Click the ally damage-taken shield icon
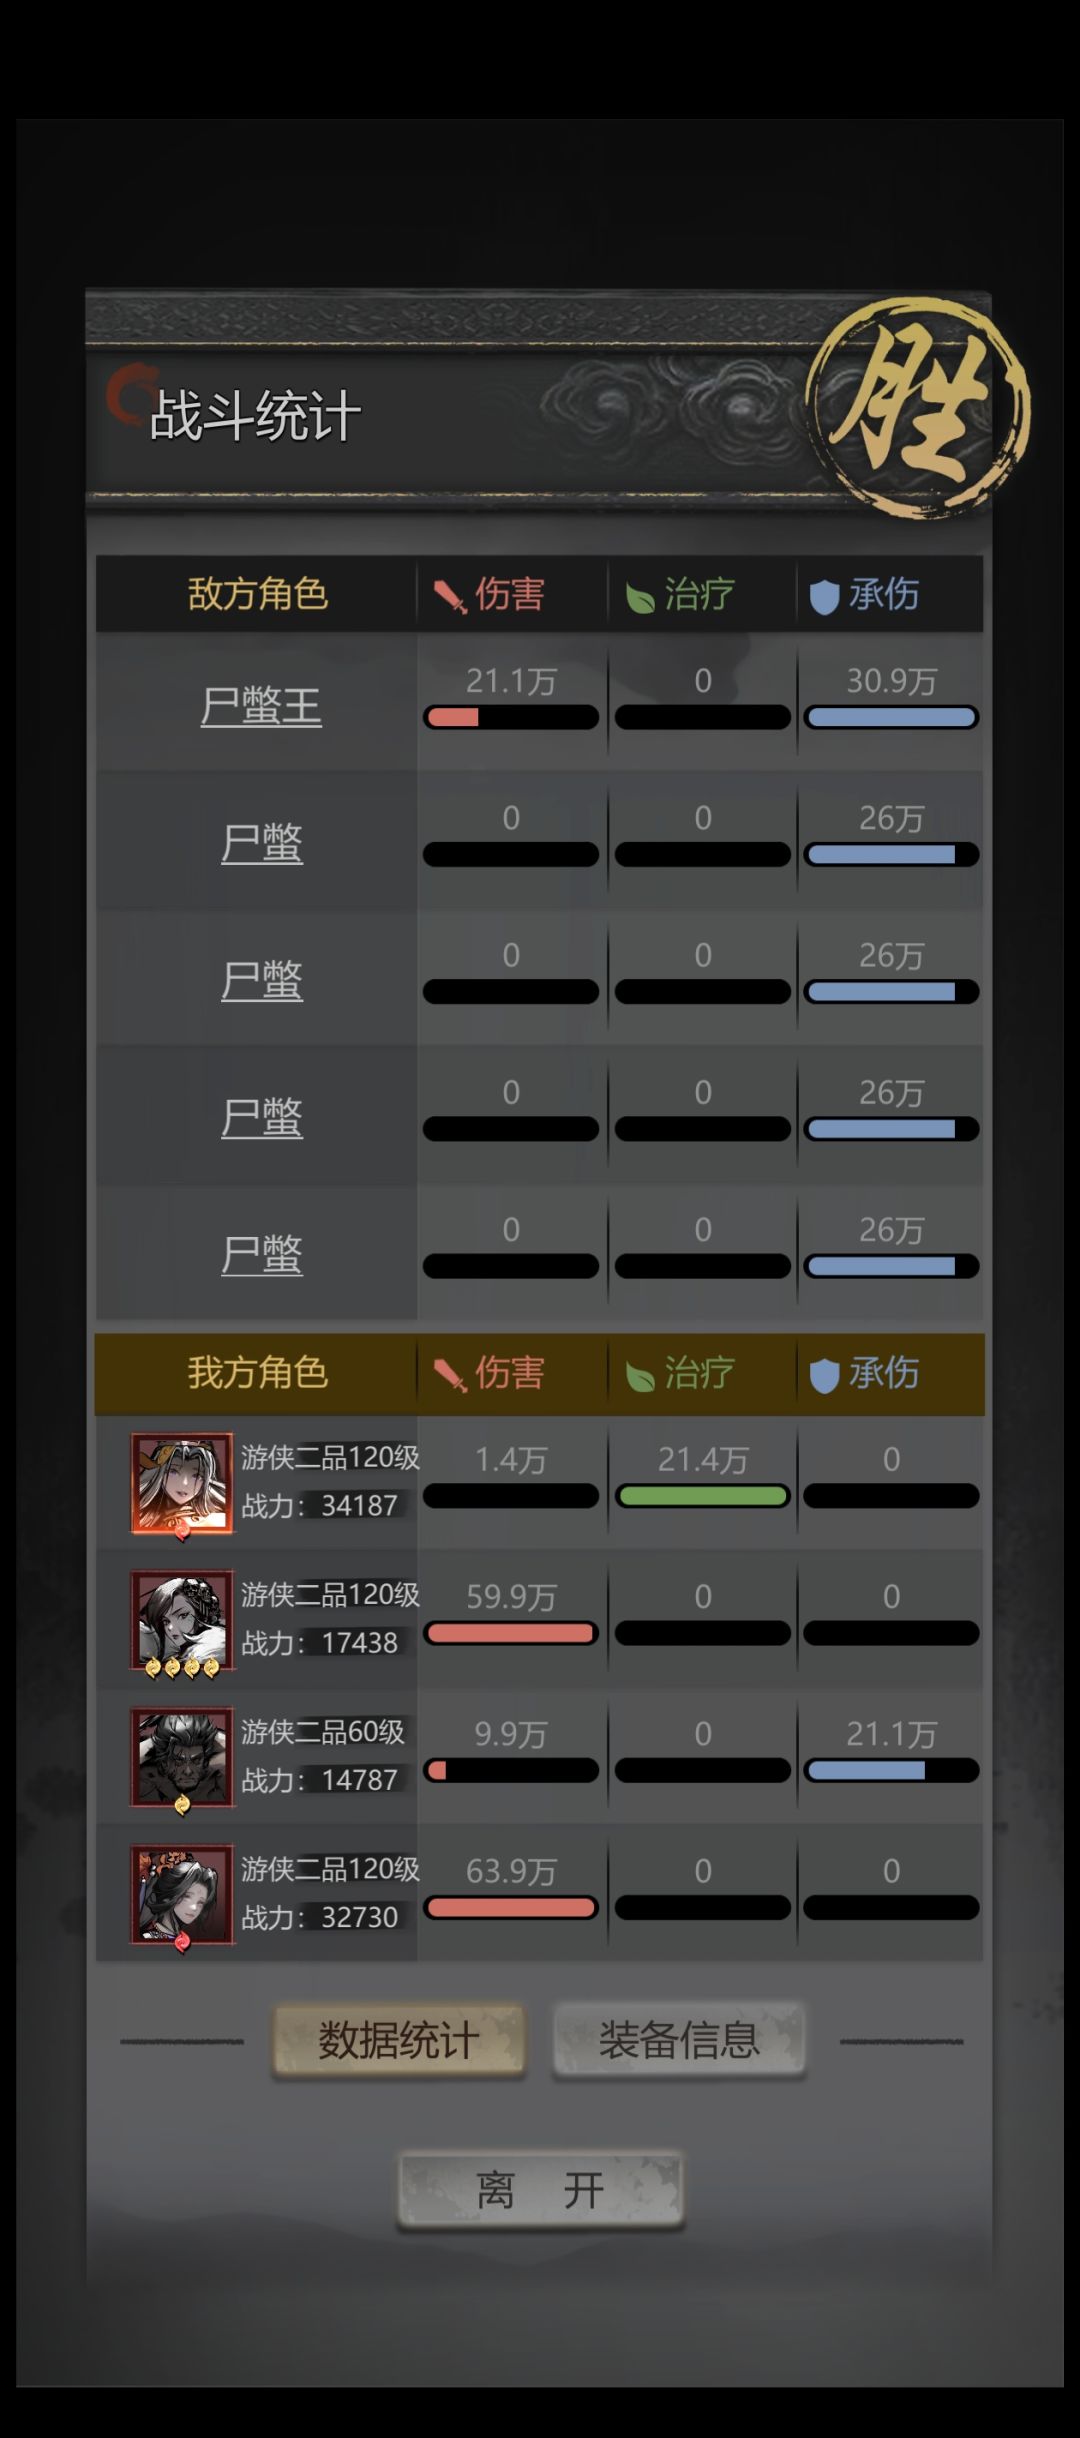Image resolution: width=1080 pixels, height=2438 pixels. click(823, 1376)
